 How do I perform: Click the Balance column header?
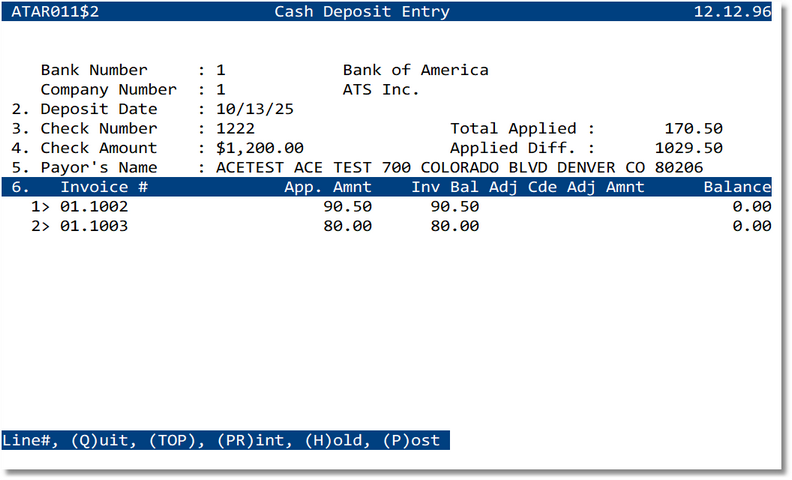[x=737, y=187]
